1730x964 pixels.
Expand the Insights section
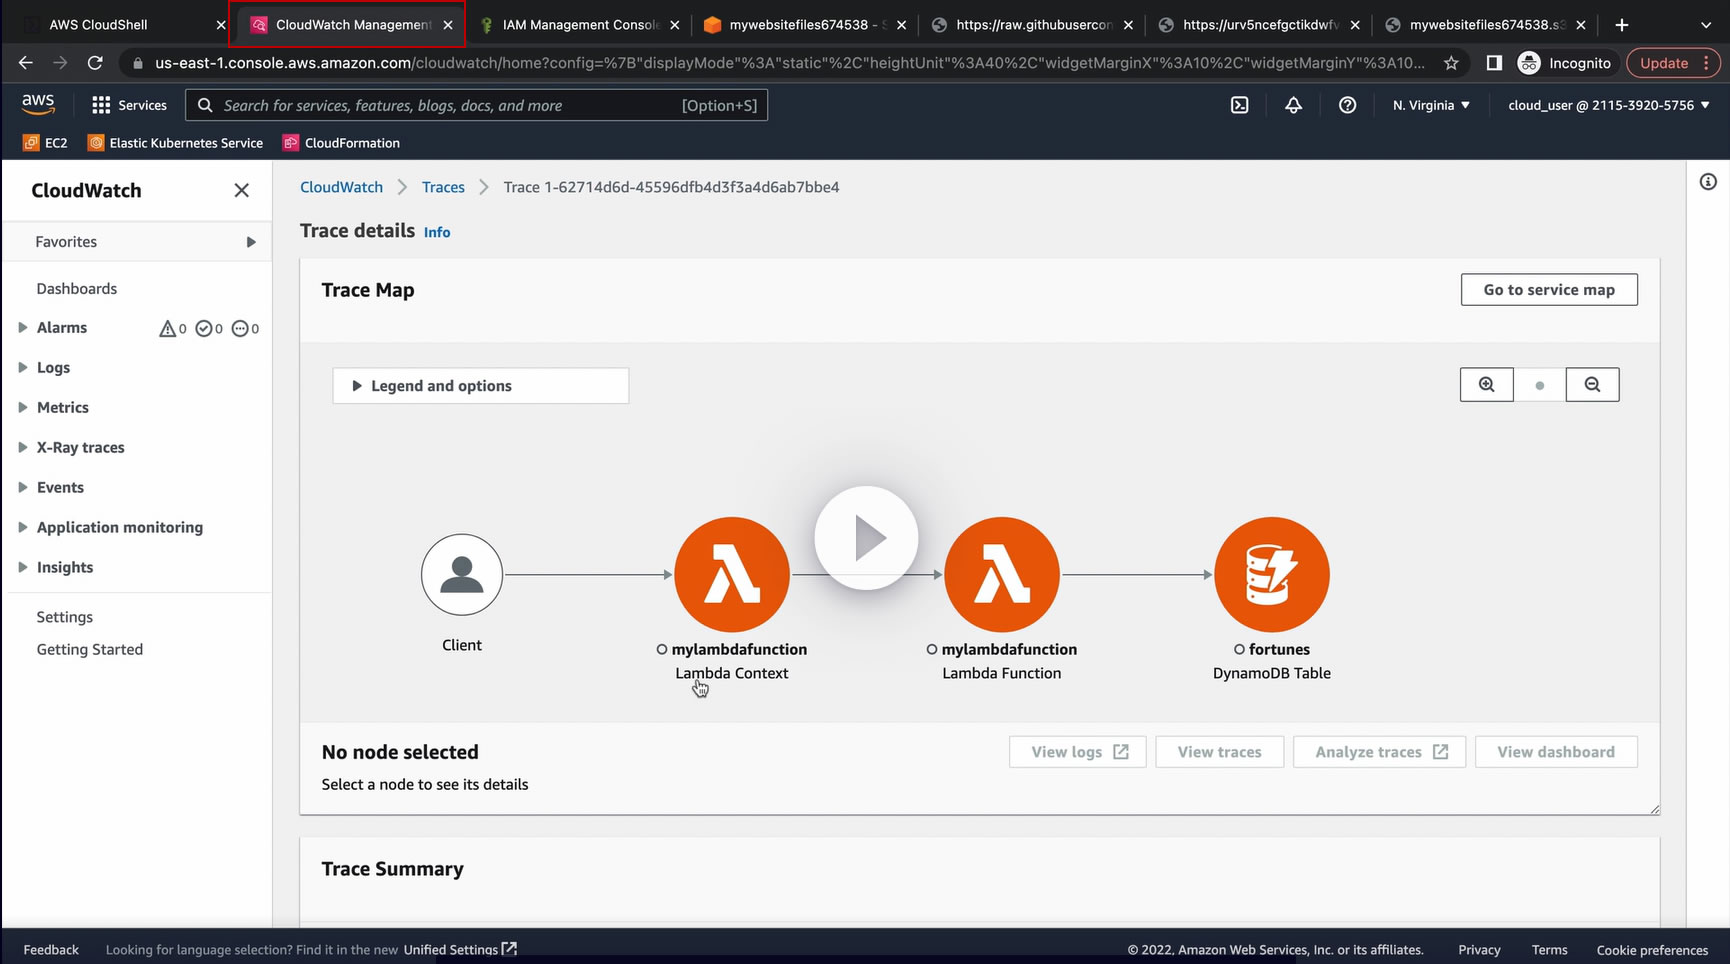click(23, 568)
